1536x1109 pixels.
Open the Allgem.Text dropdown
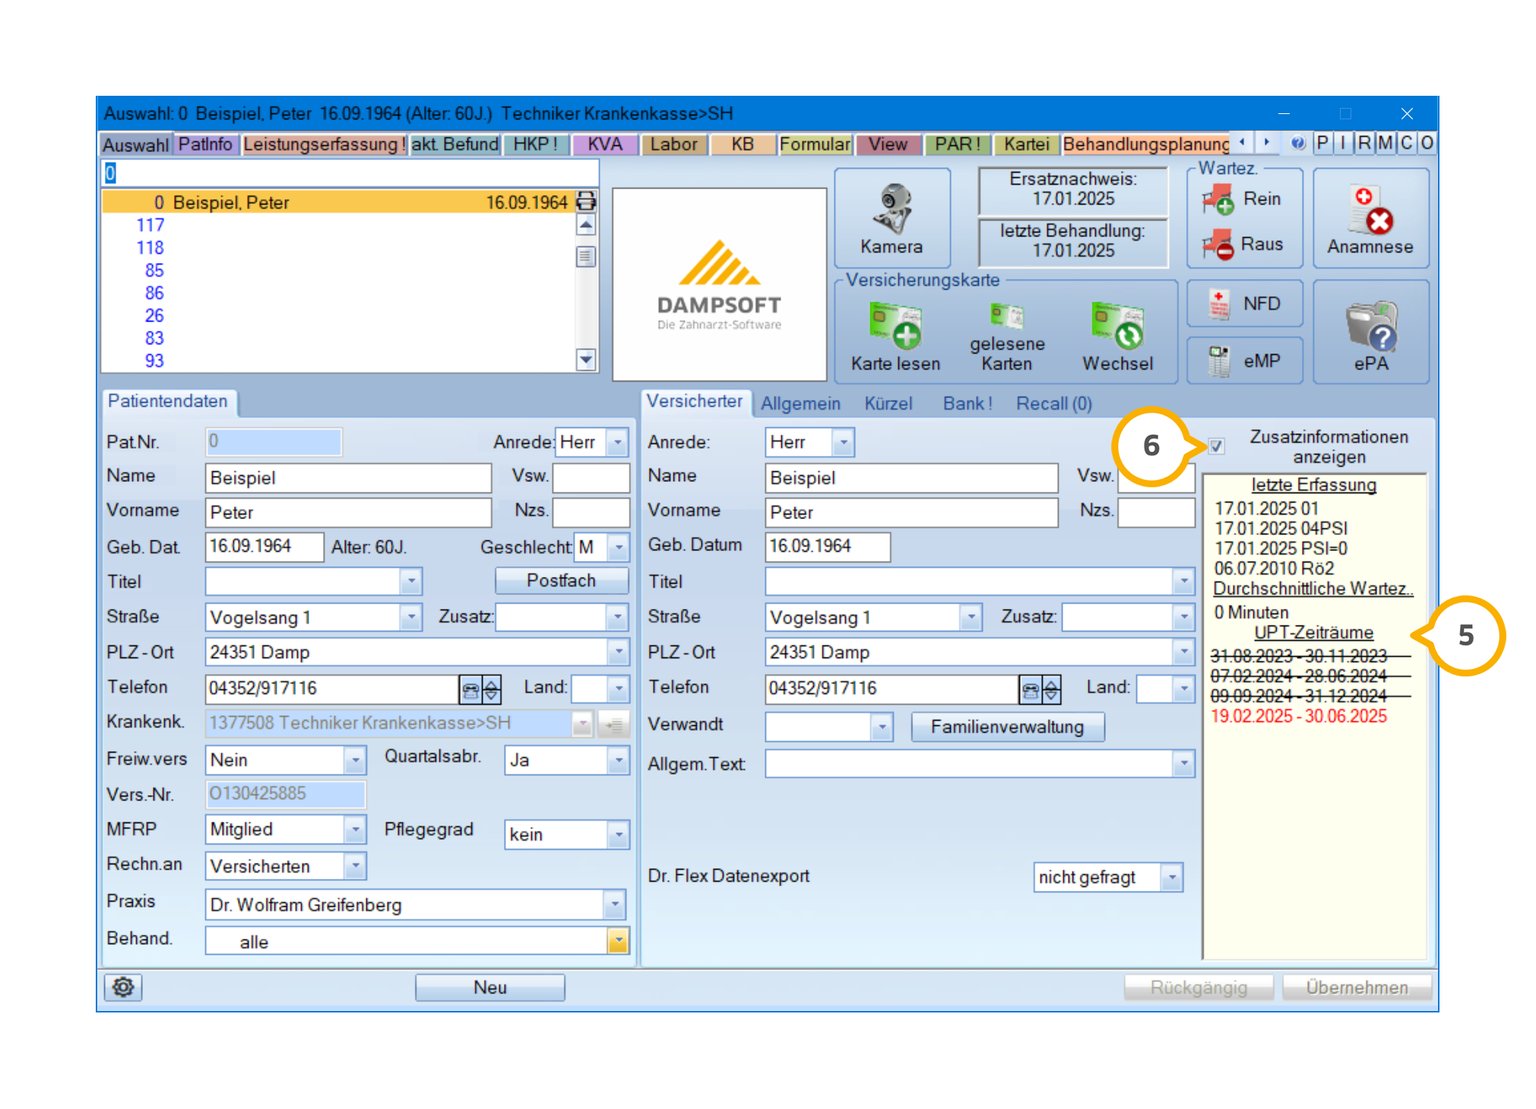[1183, 764]
